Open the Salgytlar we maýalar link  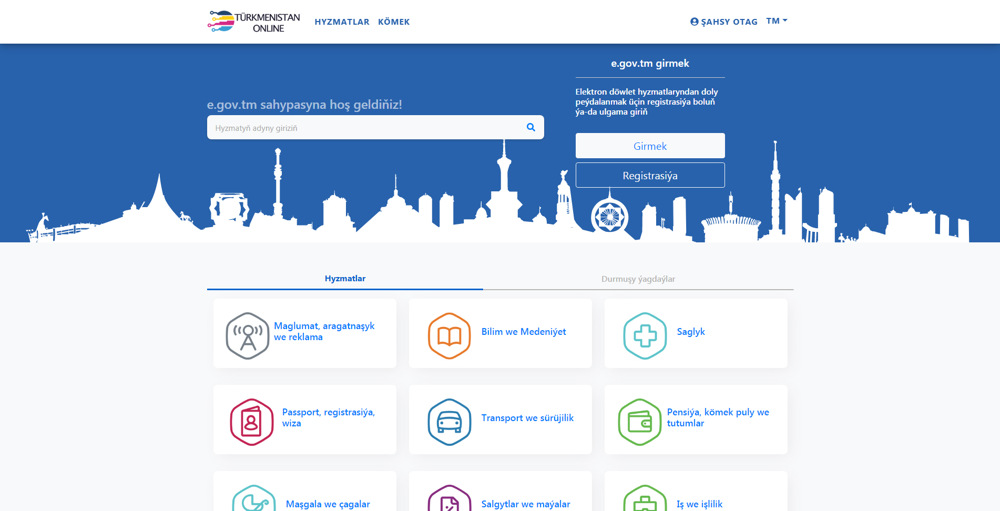525,504
